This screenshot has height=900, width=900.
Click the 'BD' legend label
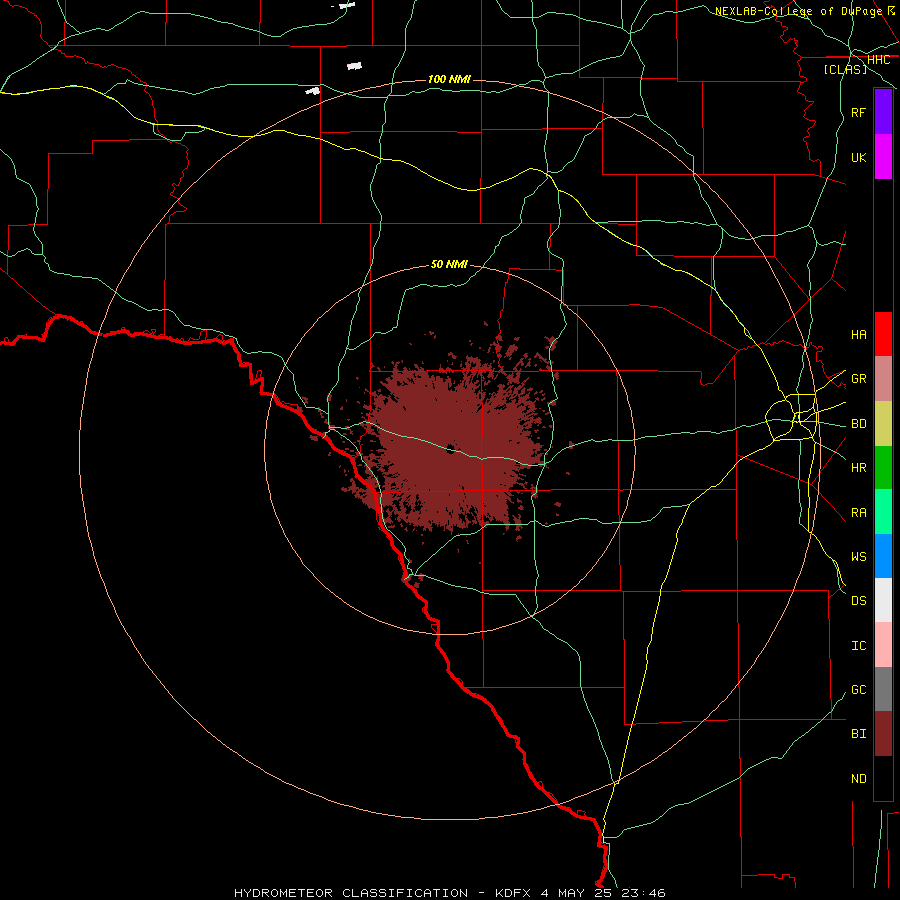858,424
